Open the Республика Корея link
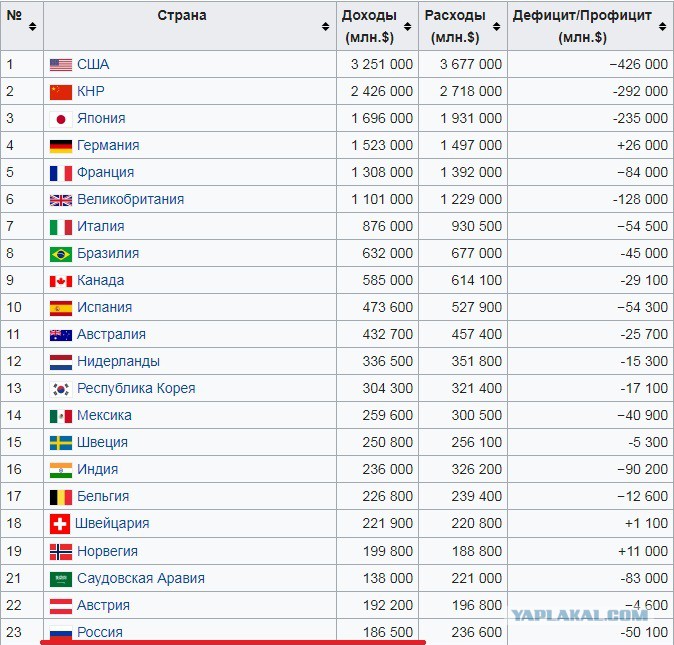The image size is (674, 645). click(136, 389)
